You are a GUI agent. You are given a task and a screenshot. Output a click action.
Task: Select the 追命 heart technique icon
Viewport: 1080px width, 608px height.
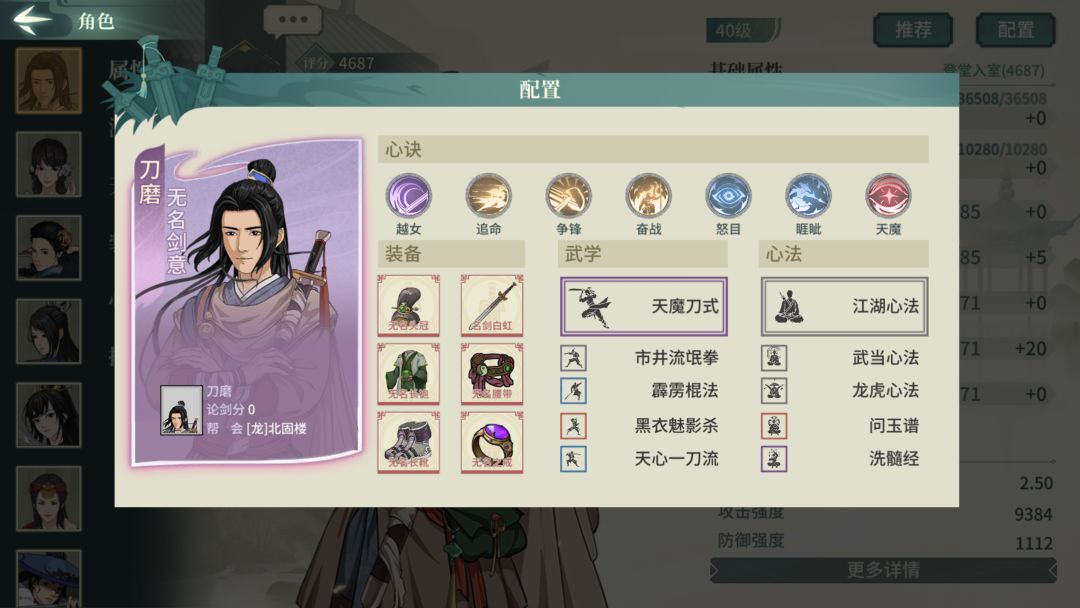click(x=488, y=196)
